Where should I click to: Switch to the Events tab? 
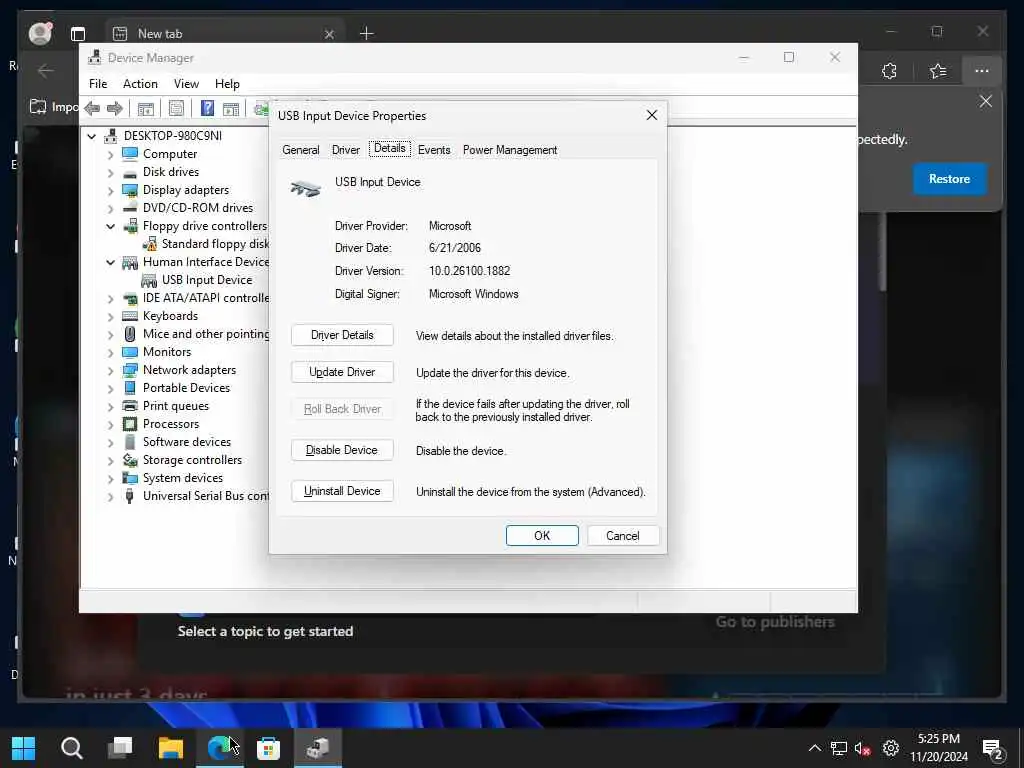coord(434,150)
